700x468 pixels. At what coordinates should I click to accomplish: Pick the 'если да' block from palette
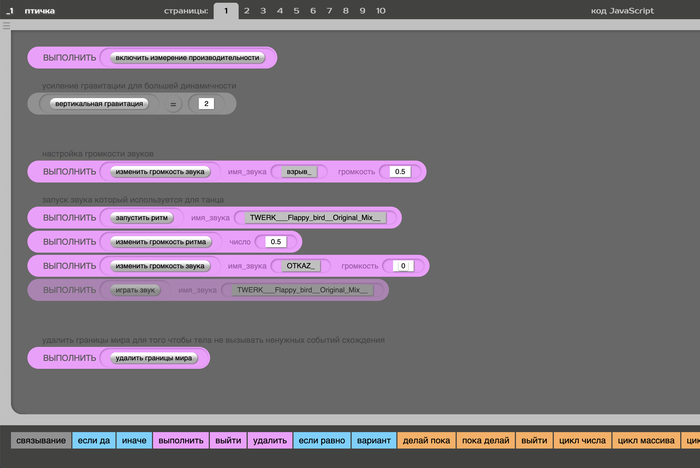[x=93, y=440]
